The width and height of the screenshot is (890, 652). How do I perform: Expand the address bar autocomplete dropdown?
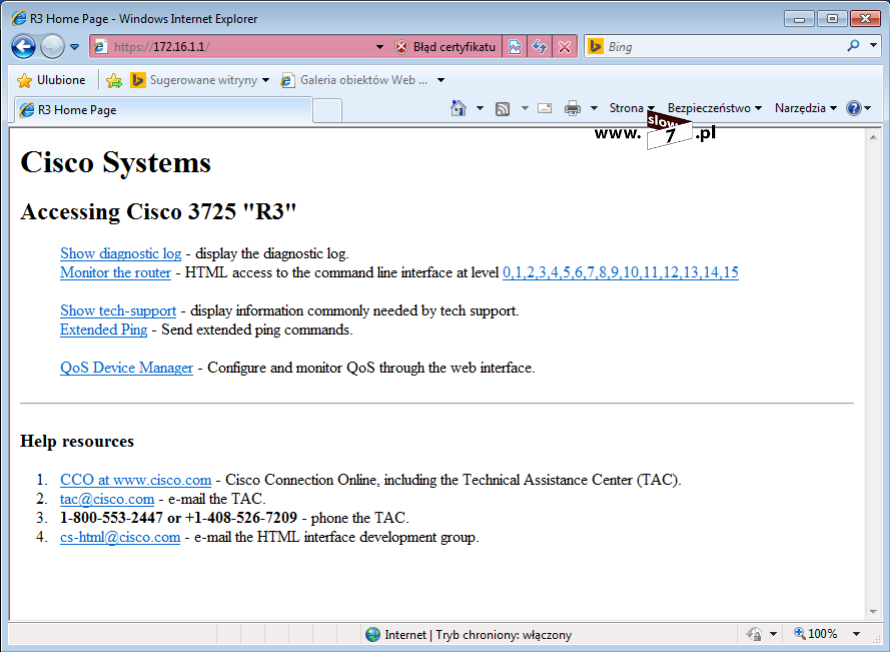(380, 47)
